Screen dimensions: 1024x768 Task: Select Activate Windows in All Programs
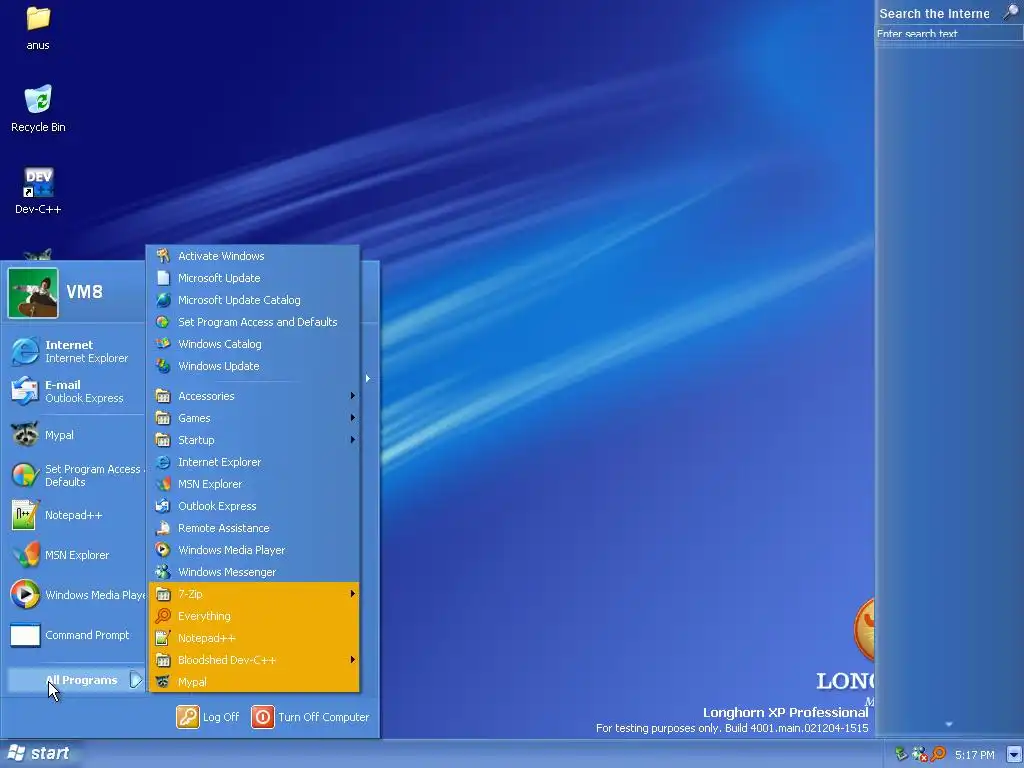tap(254, 256)
